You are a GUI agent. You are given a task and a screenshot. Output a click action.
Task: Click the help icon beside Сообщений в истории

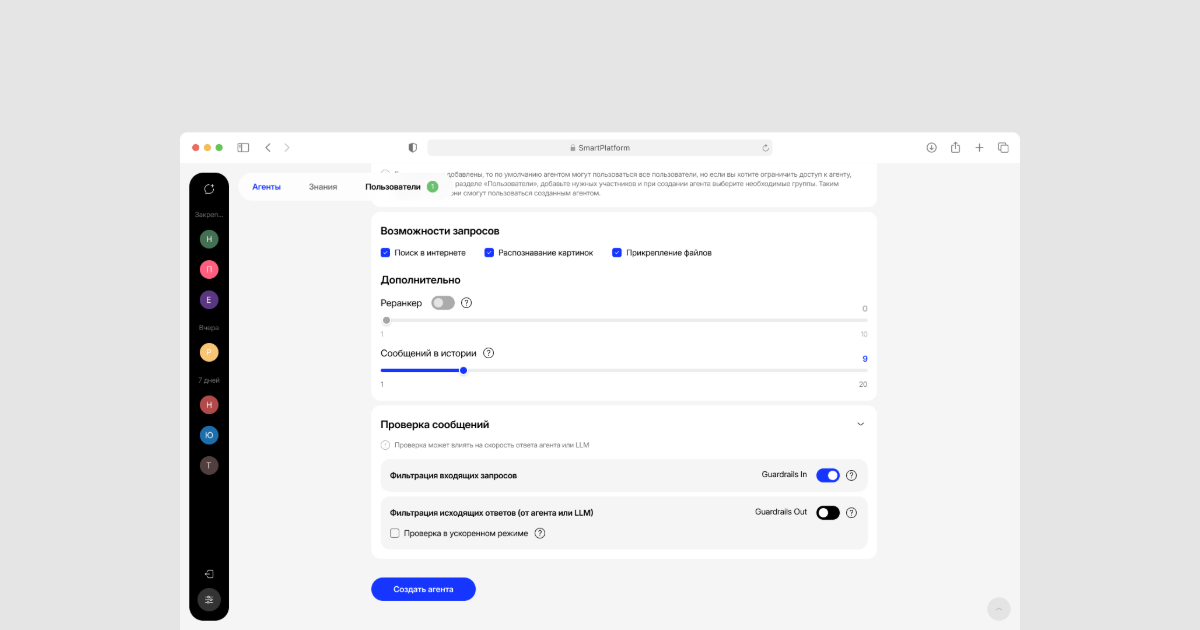(x=489, y=353)
